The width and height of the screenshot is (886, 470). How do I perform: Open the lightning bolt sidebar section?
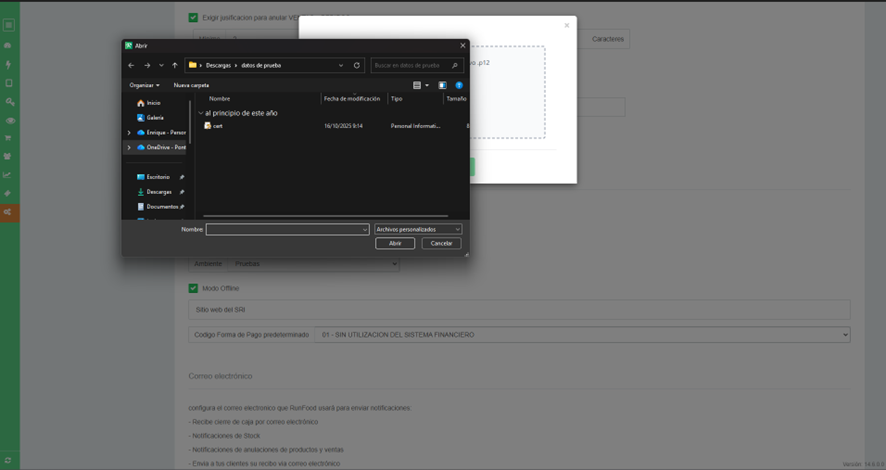(x=8, y=64)
